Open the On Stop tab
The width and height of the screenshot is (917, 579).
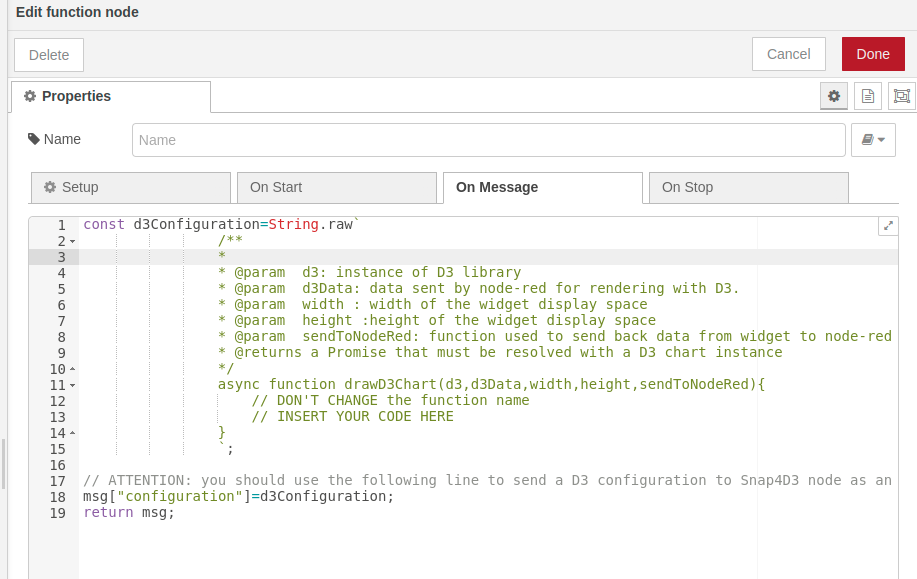[748, 187]
